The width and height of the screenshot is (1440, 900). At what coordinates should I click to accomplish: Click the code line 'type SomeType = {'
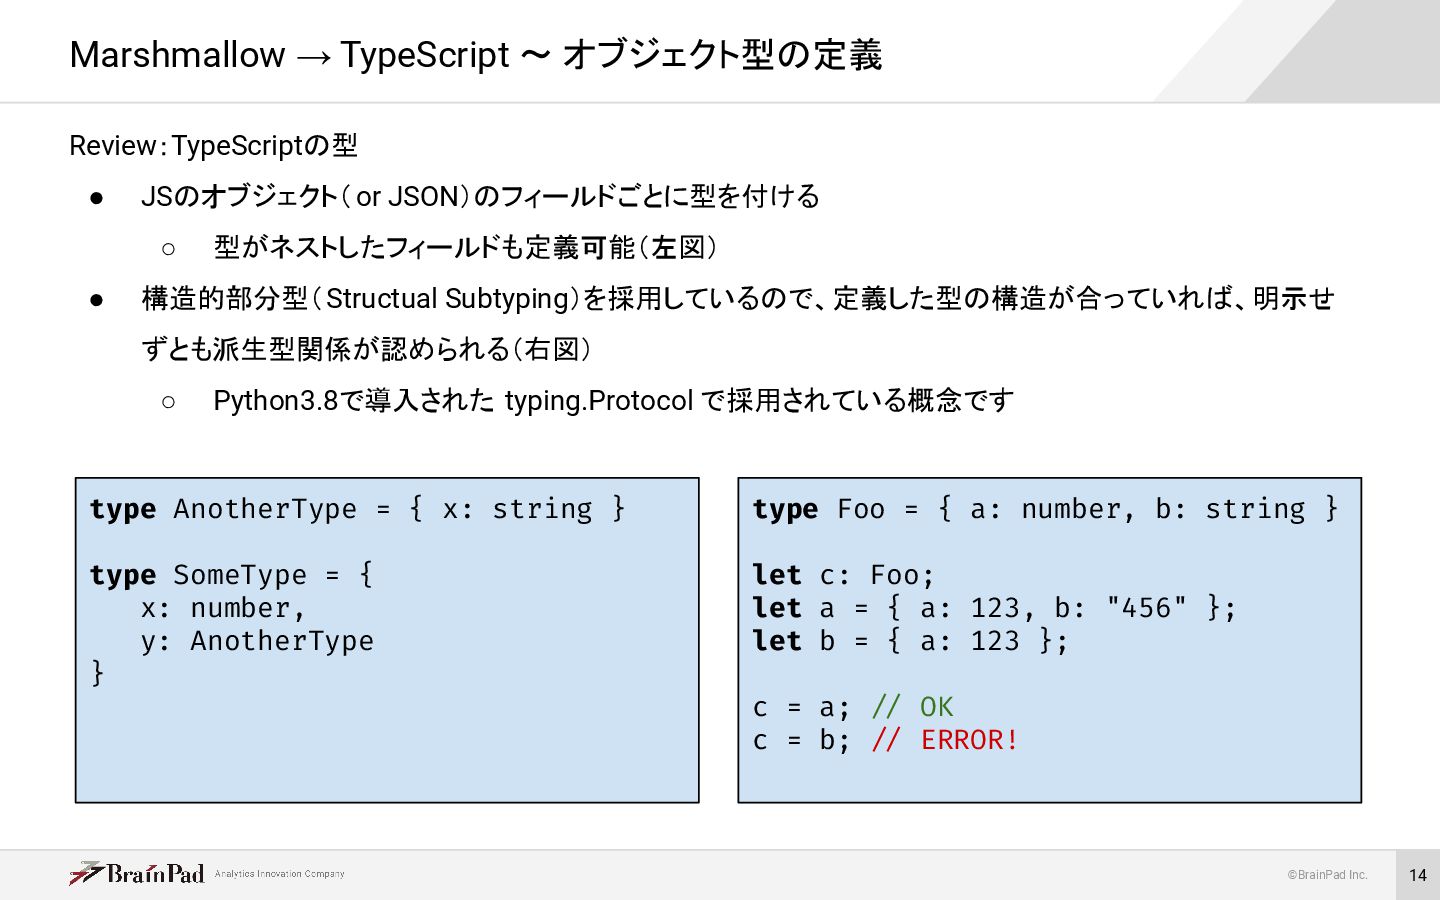click(x=231, y=575)
